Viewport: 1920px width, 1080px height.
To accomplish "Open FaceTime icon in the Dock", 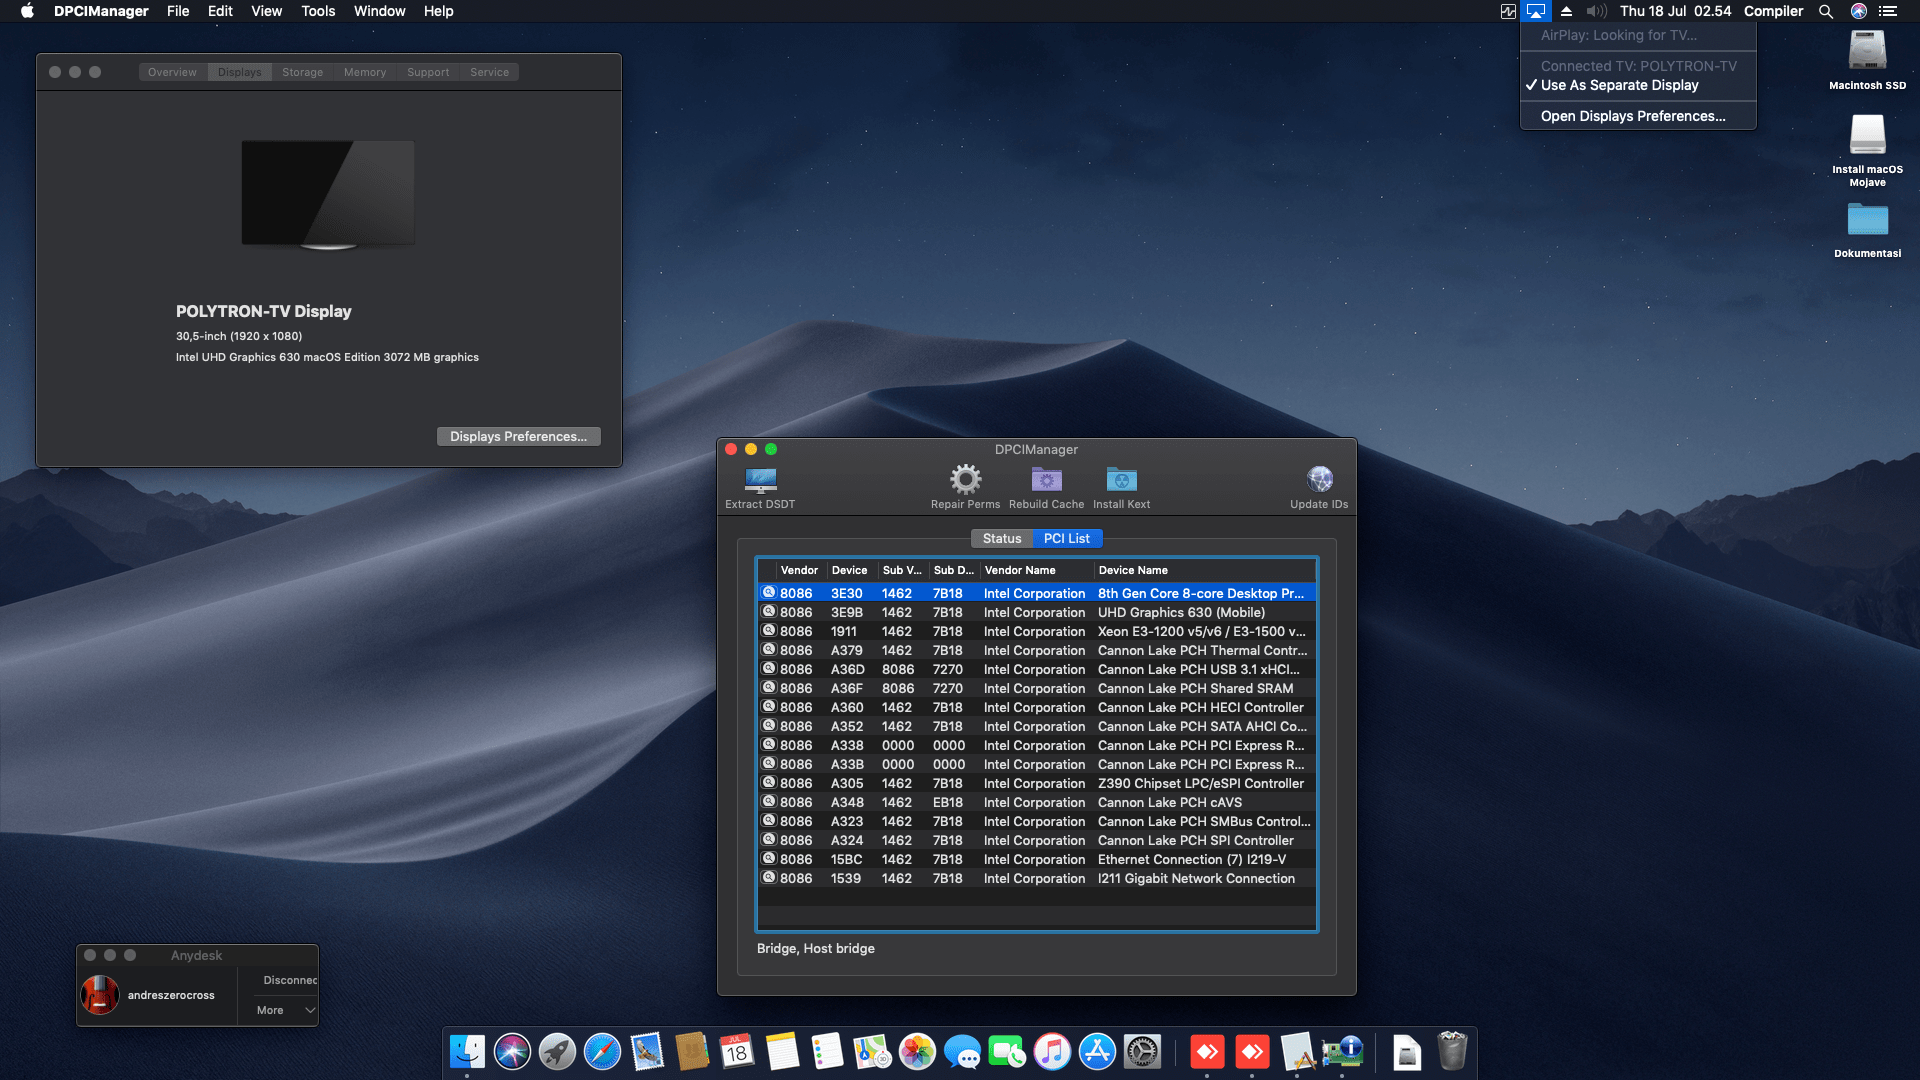I will pos(1007,1052).
